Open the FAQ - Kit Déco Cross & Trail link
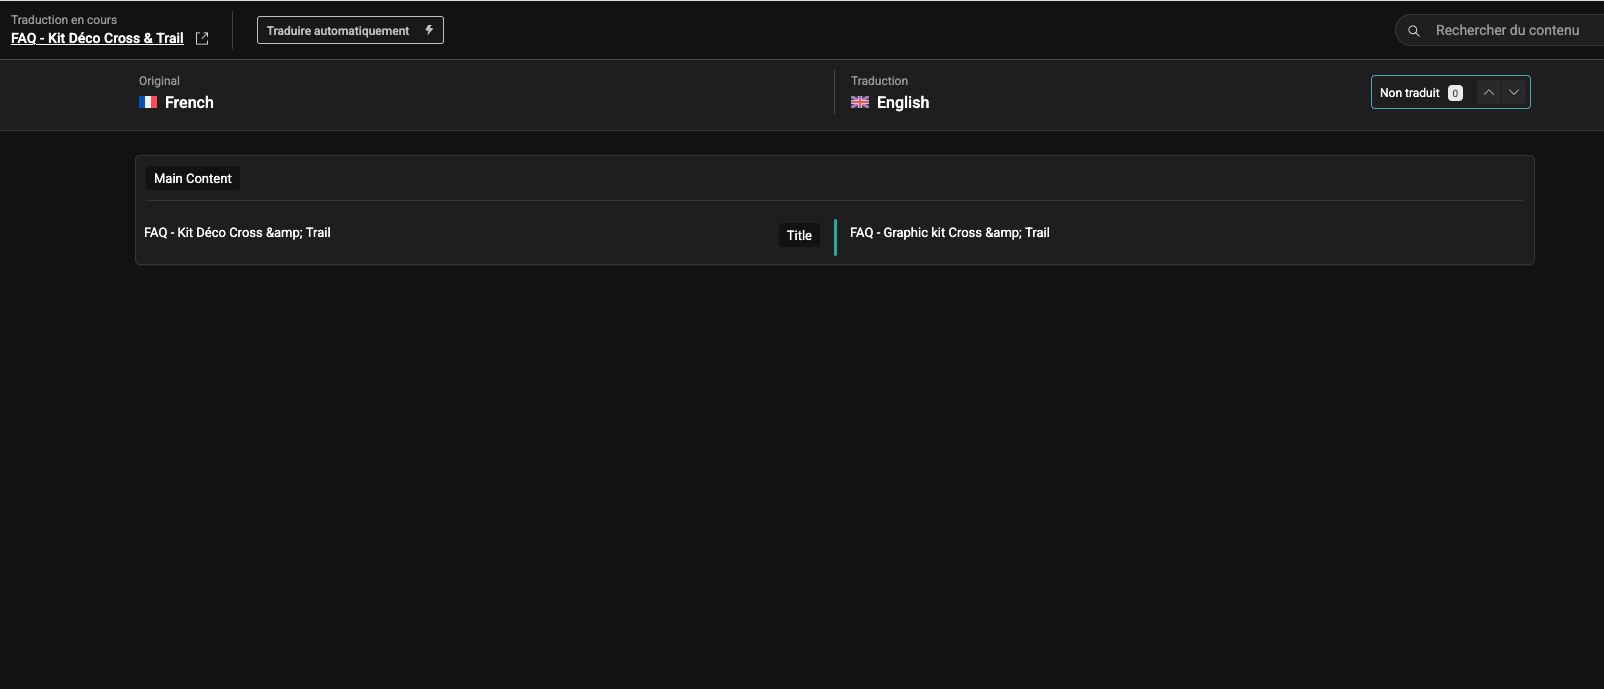 coord(97,38)
